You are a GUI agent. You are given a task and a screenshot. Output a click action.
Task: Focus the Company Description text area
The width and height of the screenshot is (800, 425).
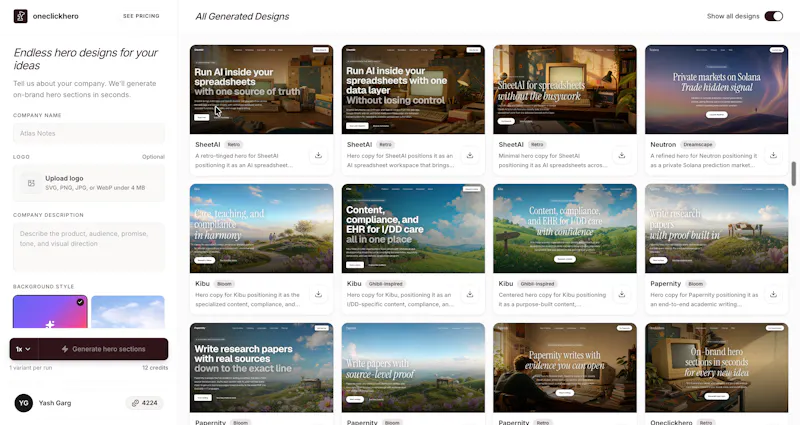(89, 246)
